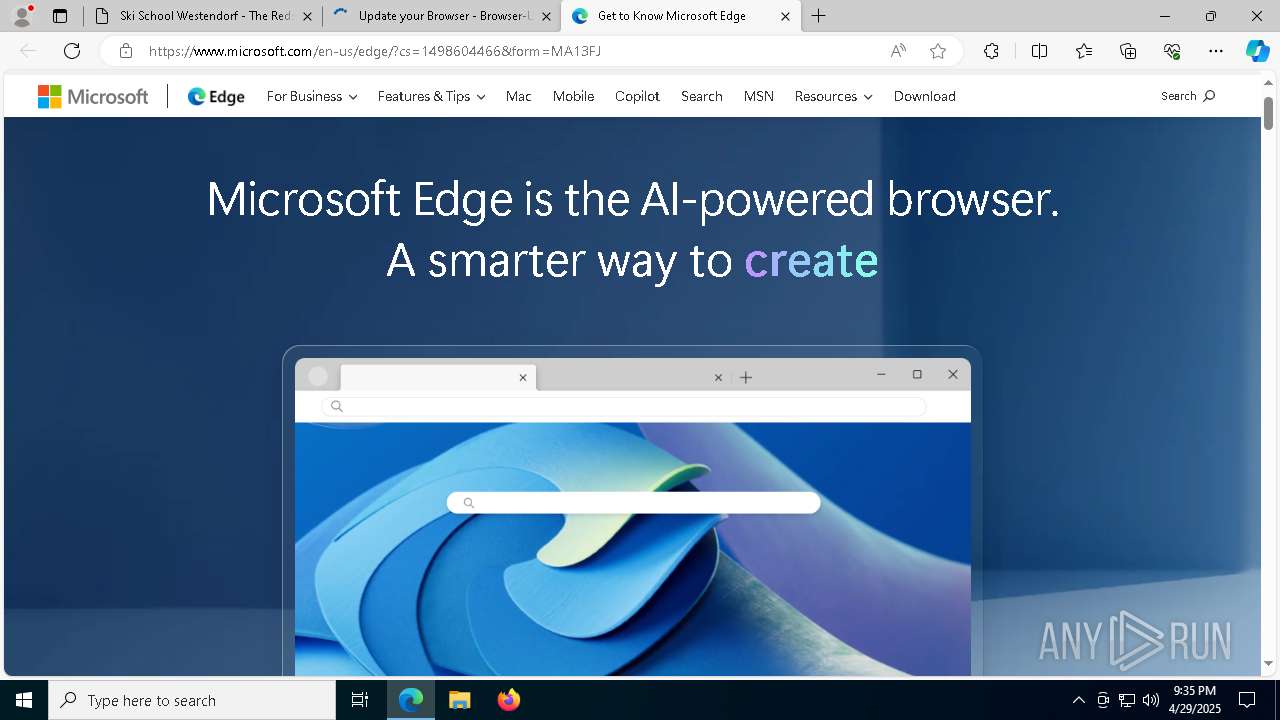The width and height of the screenshot is (1280, 720).
Task: Open File Explorer from taskbar
Action: pos(459,700)
